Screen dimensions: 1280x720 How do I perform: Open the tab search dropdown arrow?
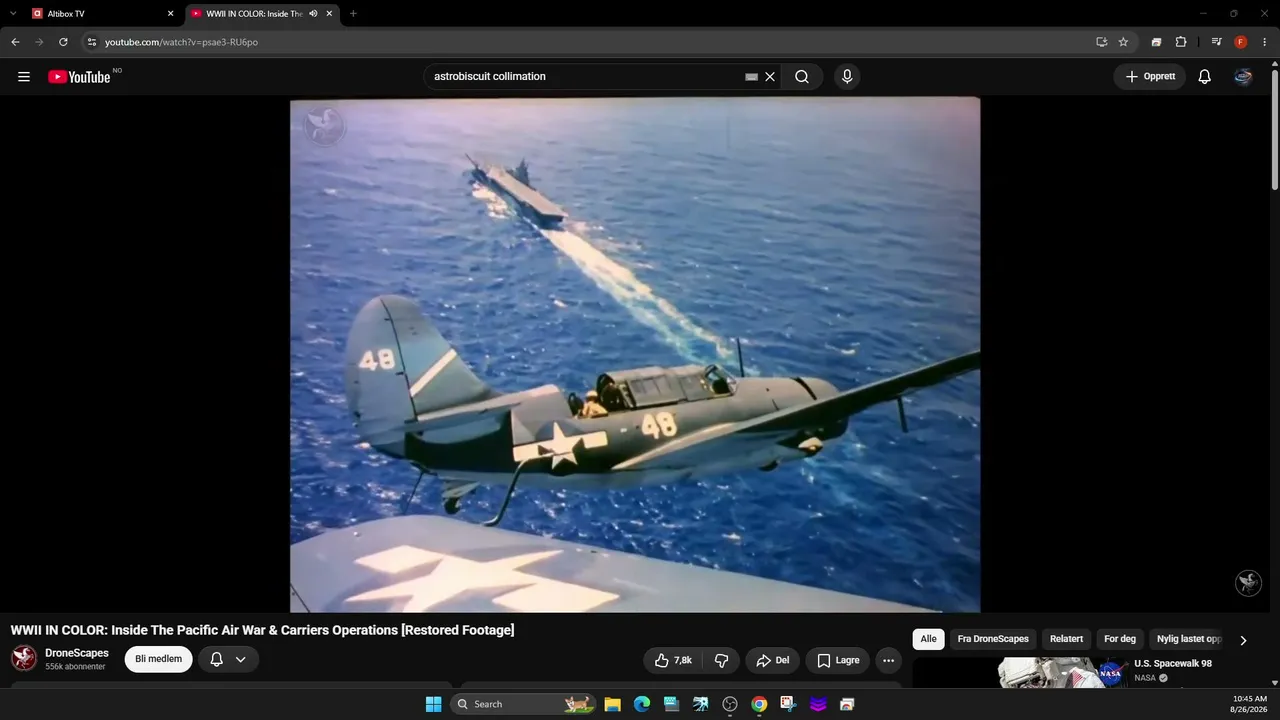(13, 14)
